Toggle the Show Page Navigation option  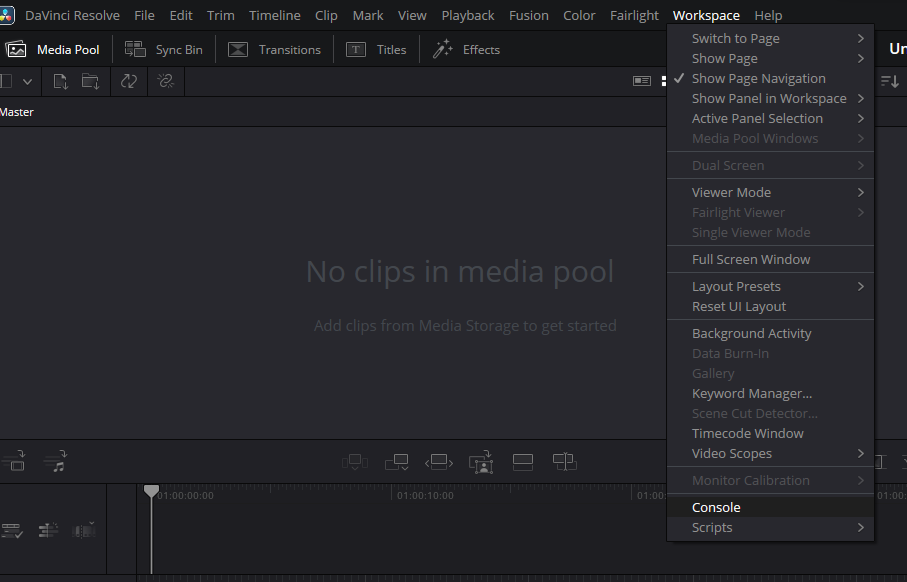click(758, 78)
